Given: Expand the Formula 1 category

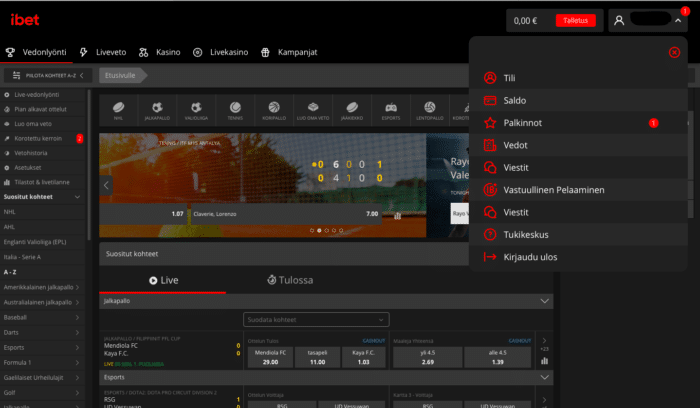Looking at the screenshot, I should pyautogui.click(x=42, y=362).
